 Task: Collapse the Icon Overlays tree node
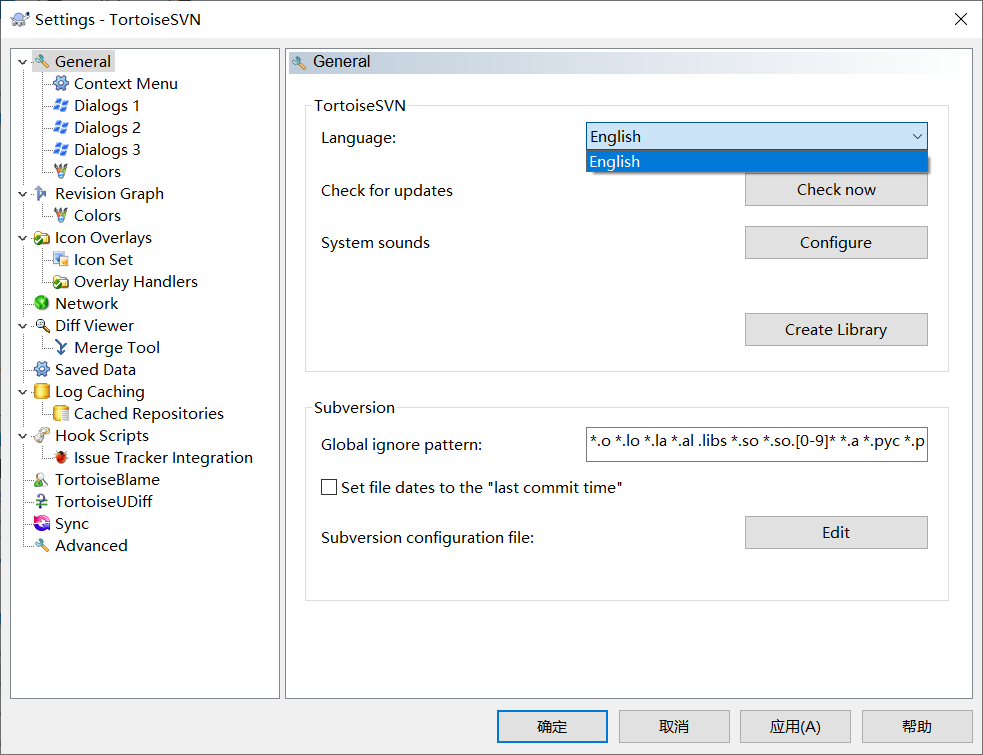[x=23, y=238]
